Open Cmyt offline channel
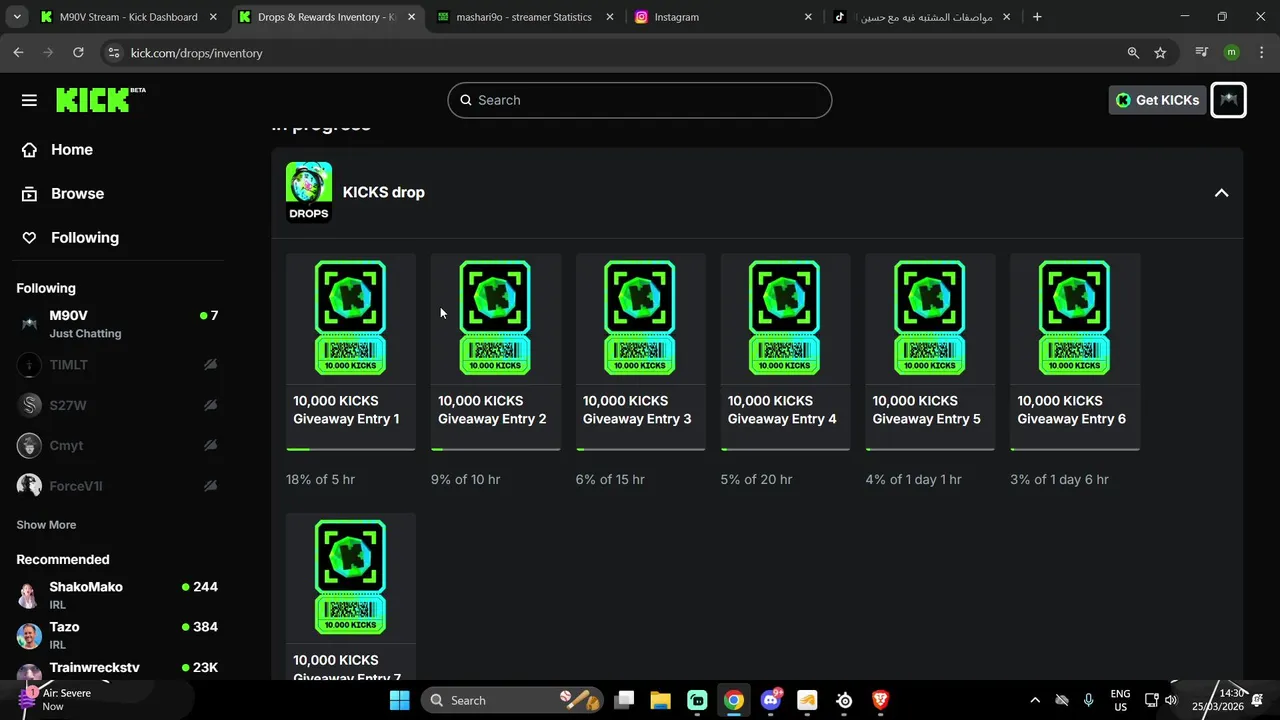 (120, 445)
